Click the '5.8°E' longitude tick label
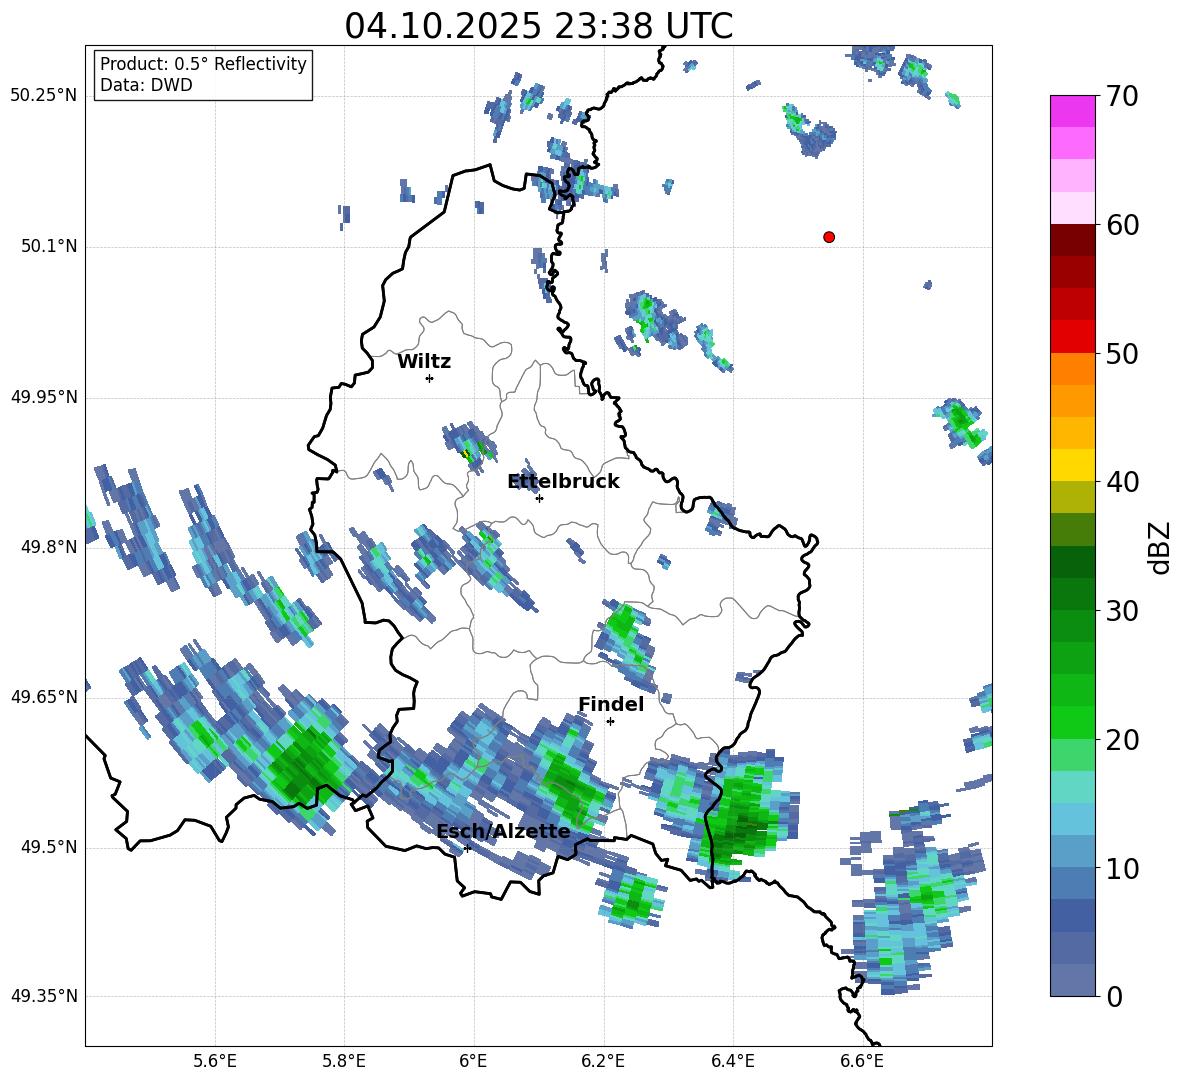This screenshot has height=1081, width=1184. [344, 1061]
